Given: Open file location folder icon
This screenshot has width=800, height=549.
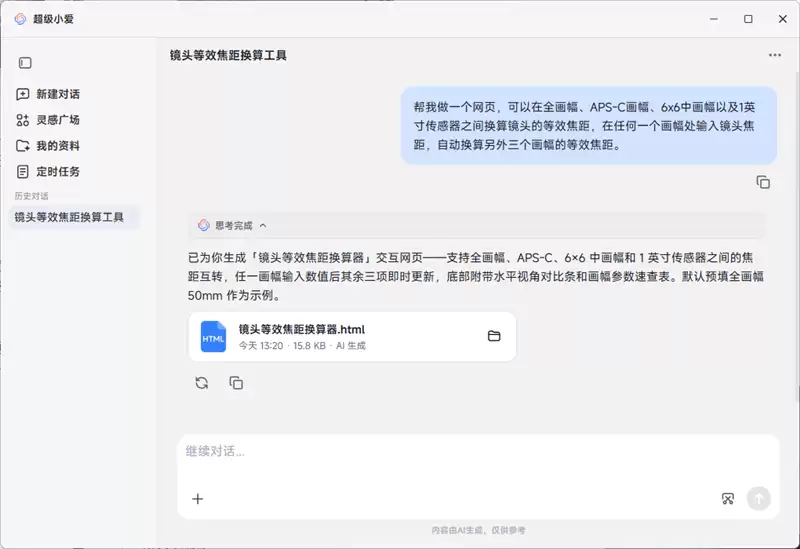Looking at the screenshot, I should [494, 336].
